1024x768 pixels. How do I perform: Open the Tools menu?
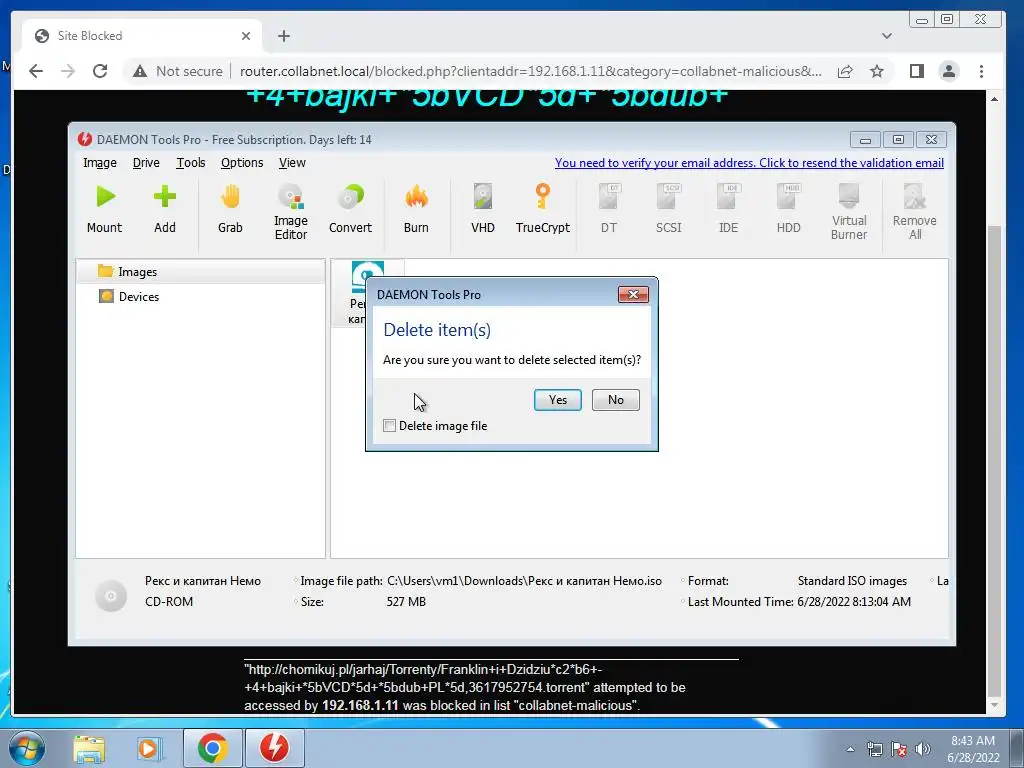tap(191, 163)
